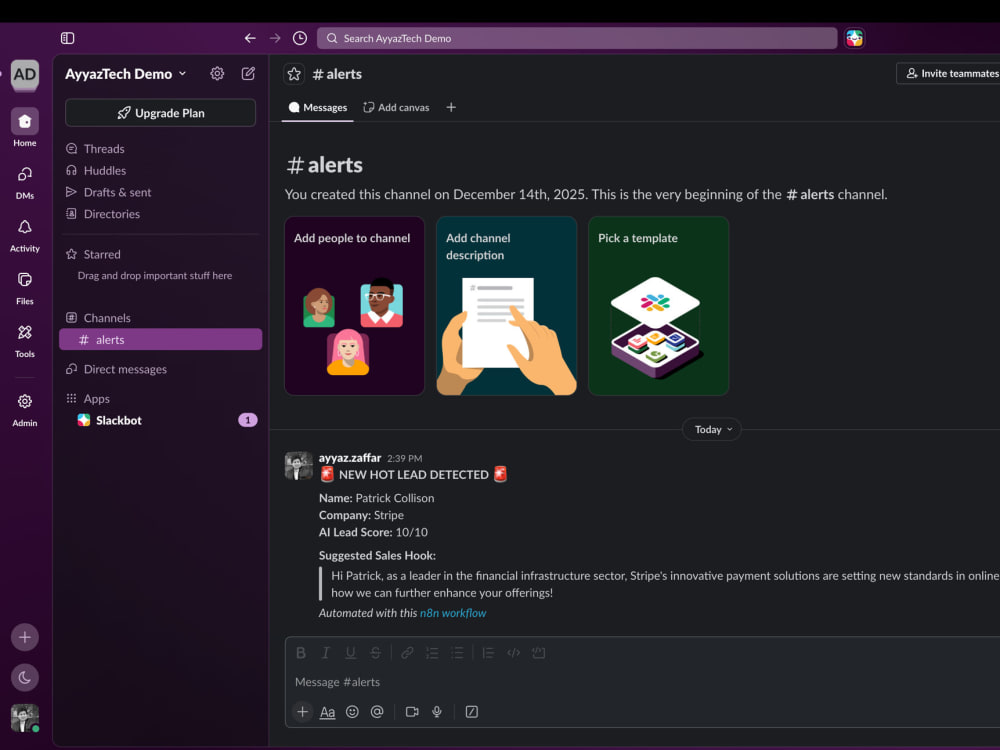
Task: Click the Invite teammates button
Action: click(x=950, y=73)
